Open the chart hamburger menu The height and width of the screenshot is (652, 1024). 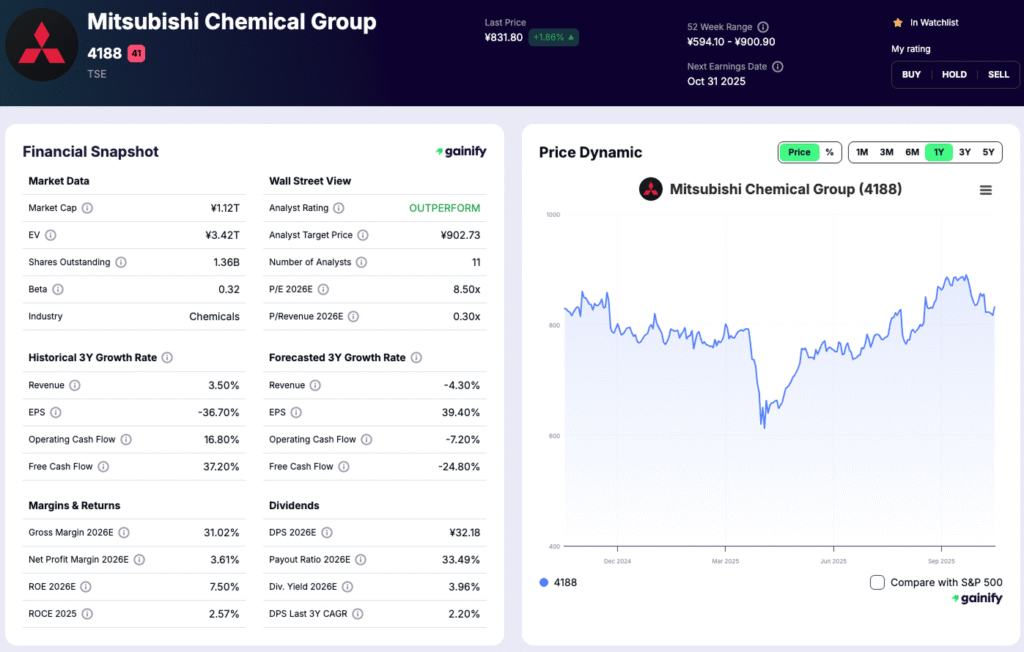click(986, 189)
